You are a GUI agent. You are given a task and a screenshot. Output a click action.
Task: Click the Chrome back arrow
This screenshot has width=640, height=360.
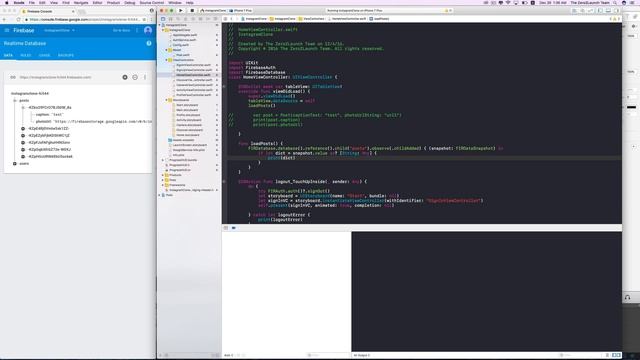4,19
